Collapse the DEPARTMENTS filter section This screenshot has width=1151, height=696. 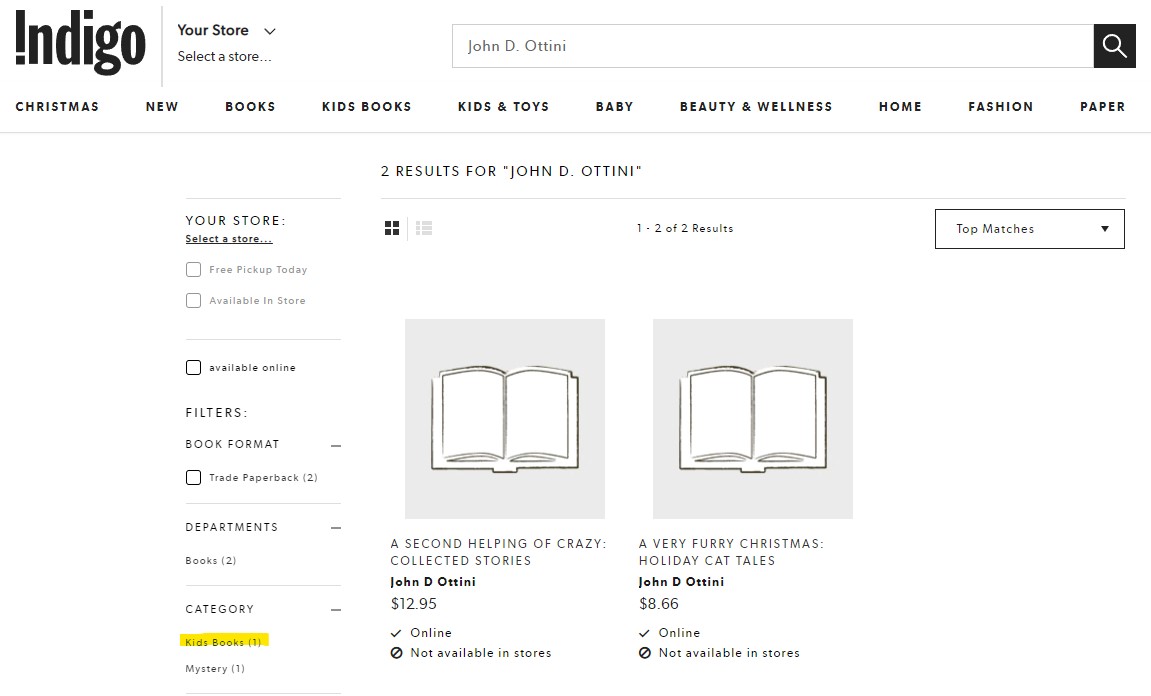pyautogui.click(x=335, y=527)
